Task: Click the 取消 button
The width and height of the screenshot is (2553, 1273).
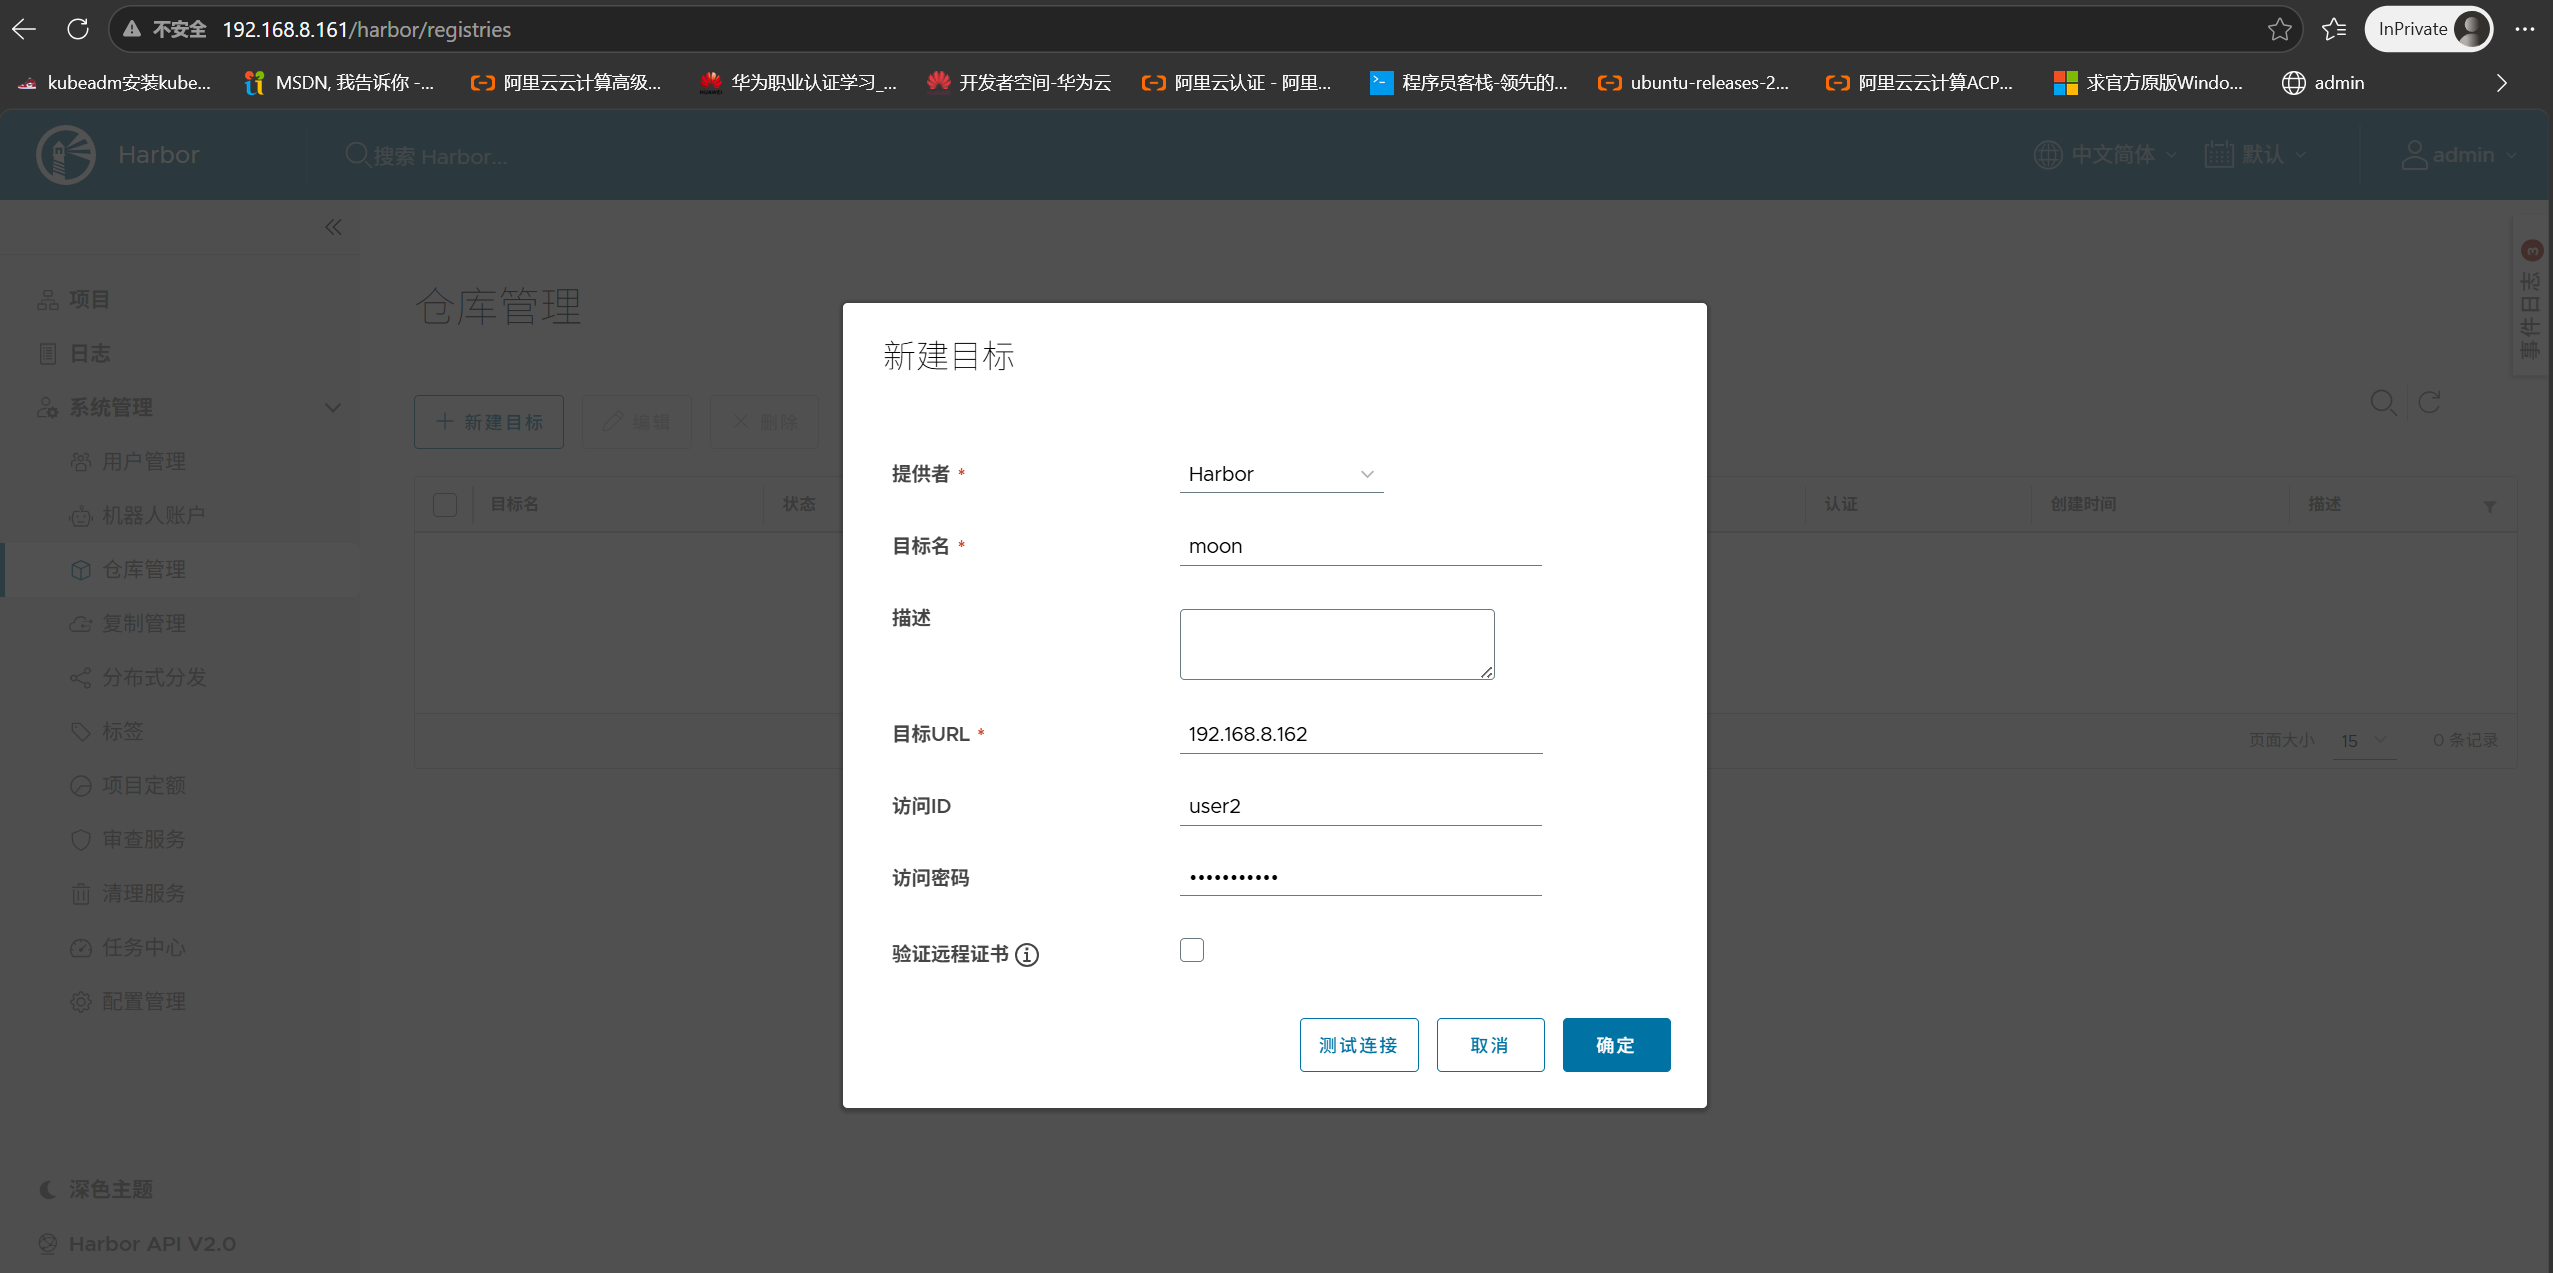Action: point(1490,1045)
